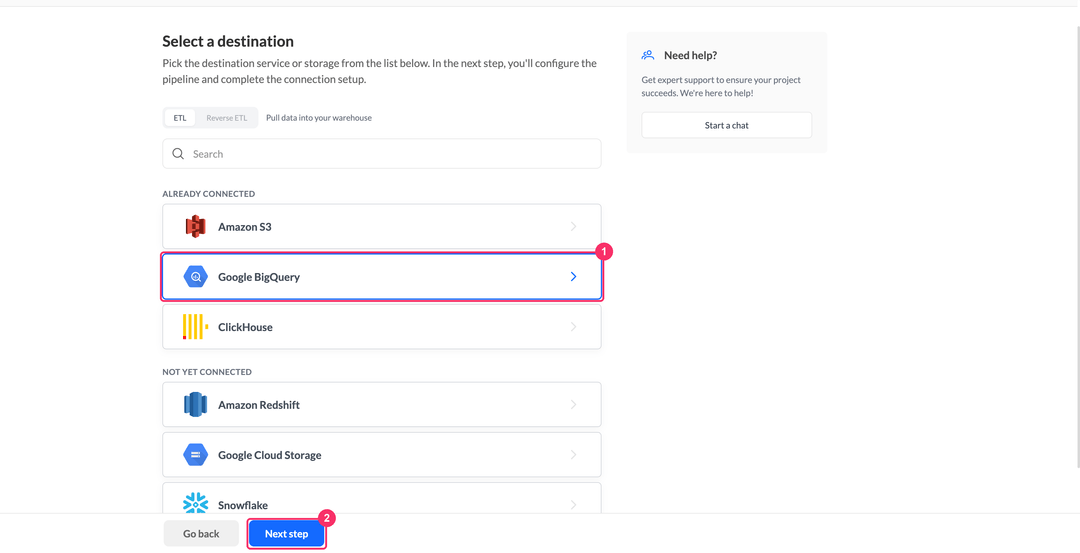
Task: Click the 'NOT YET CONNECTED' section label
Action: [x=207, y=372]
